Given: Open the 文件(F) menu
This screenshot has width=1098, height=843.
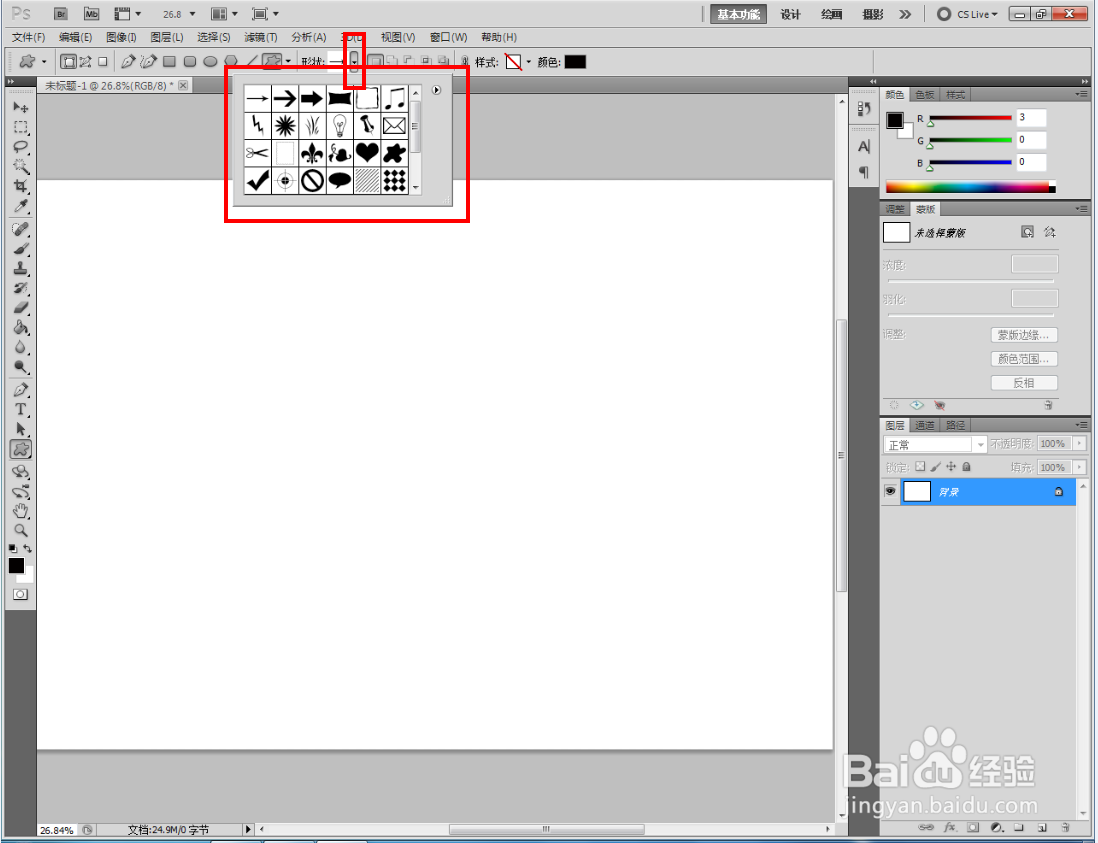Looking at the screenshot, I should pos(28,37).
